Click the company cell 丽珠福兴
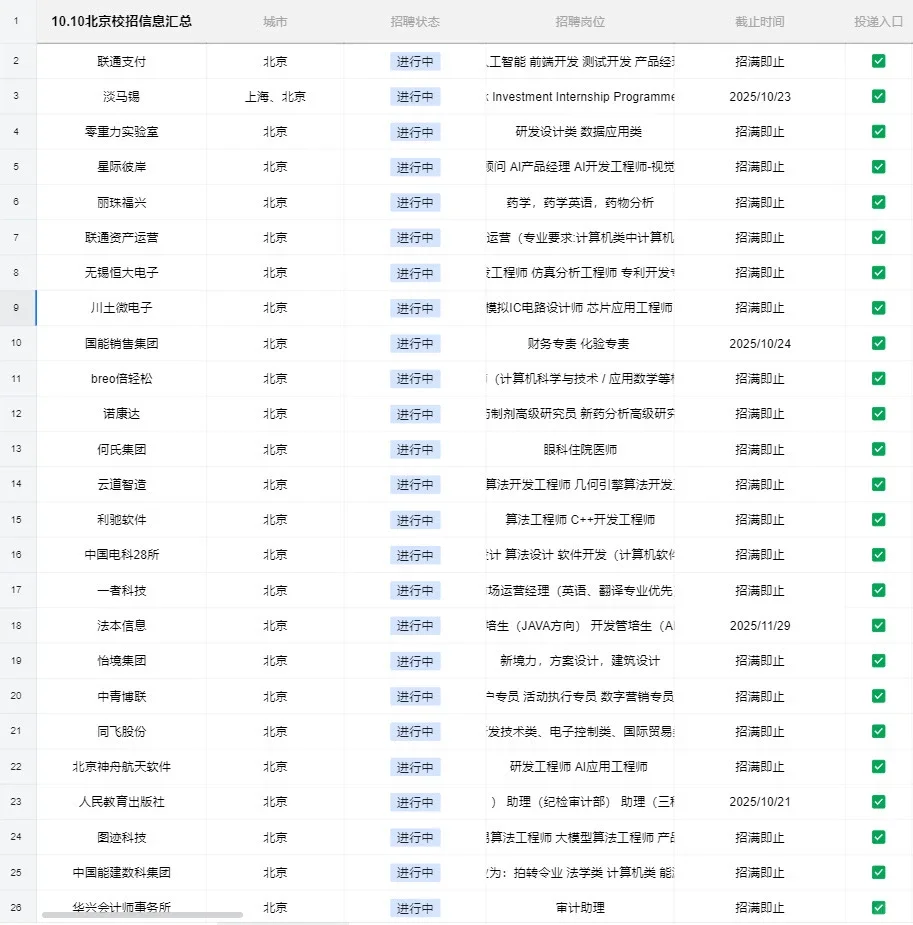913x925 pixels. click(121, 202)
